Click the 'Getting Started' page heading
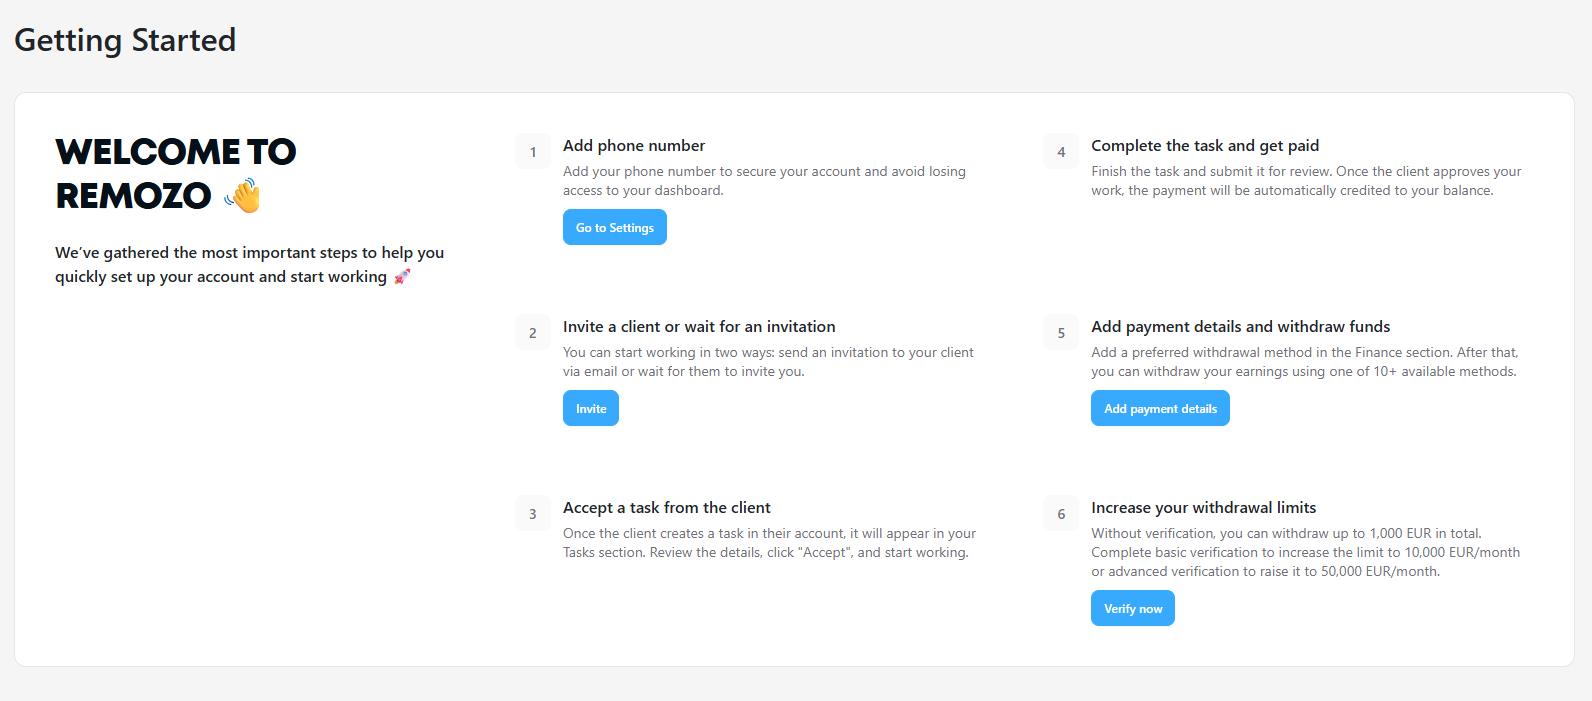The image size is (1592, 701). tap(125, 40)
